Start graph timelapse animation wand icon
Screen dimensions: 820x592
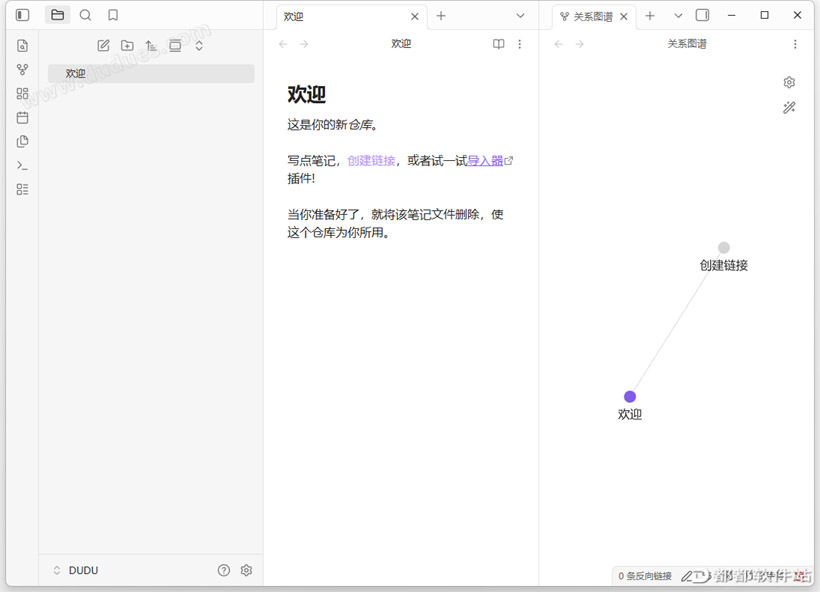click(x=789, y=107)
